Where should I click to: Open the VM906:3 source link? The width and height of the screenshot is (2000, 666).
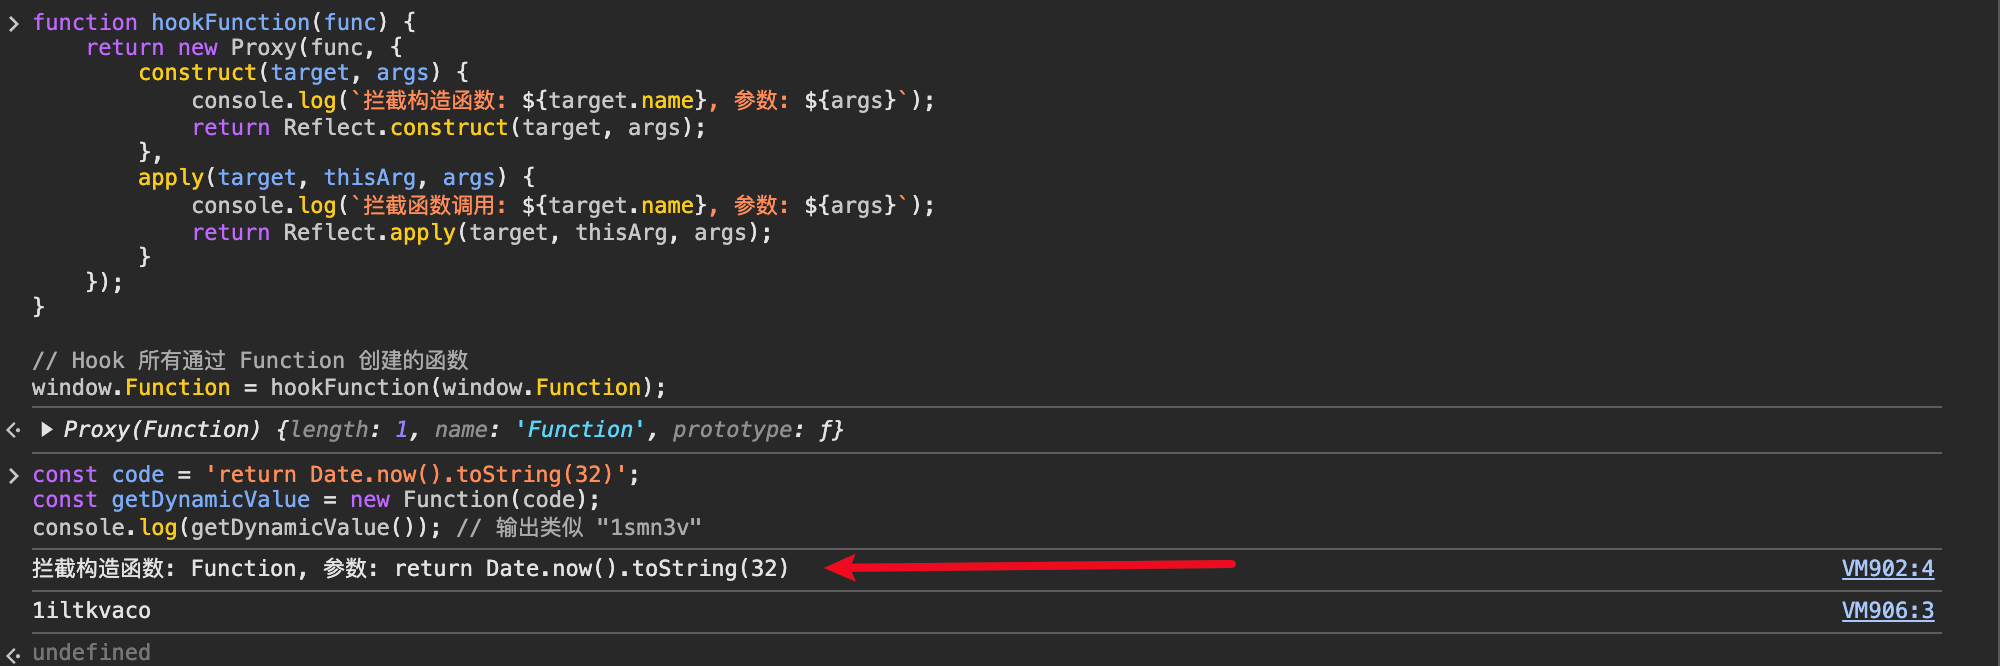point(1887,611)
